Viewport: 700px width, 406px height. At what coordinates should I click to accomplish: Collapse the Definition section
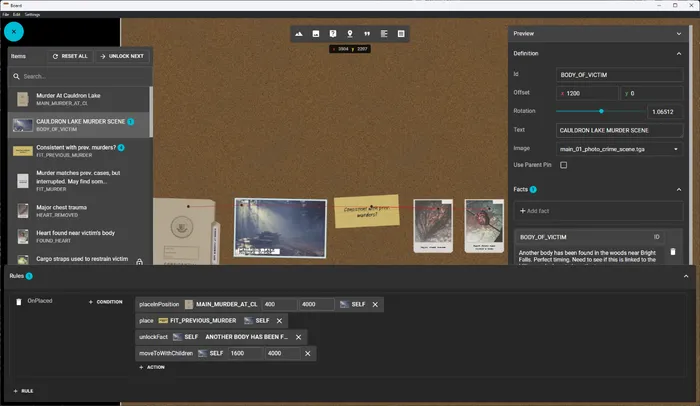pyautogui.click(x=679, y=54)
